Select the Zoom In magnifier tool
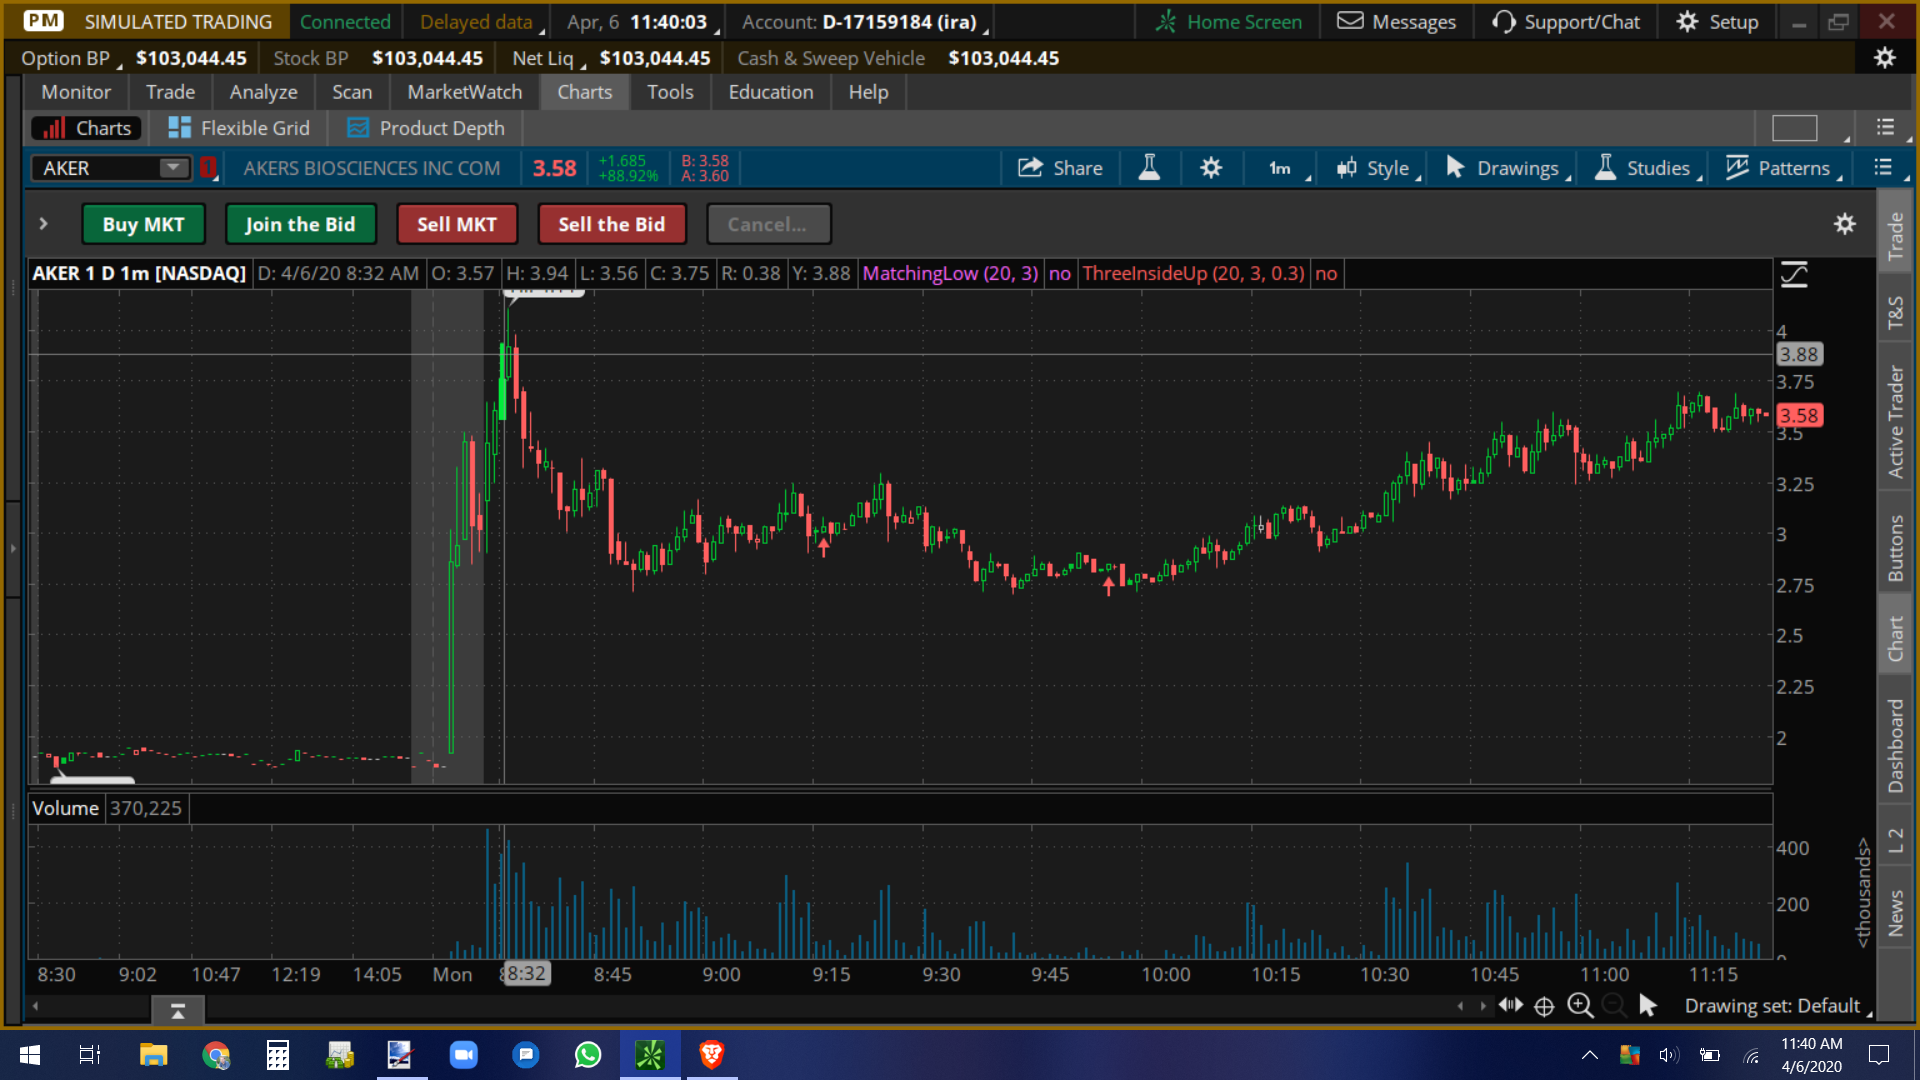The image size is (1920, 1080). 1581,1006
